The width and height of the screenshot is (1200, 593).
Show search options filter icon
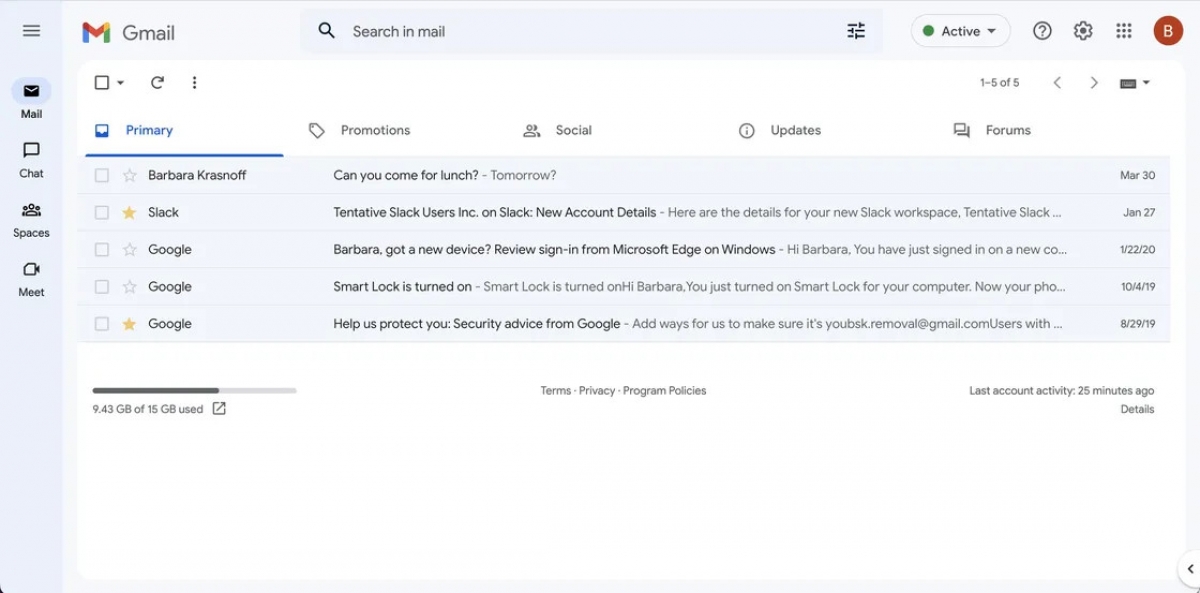pyautogui.click(x=856, y=31)
